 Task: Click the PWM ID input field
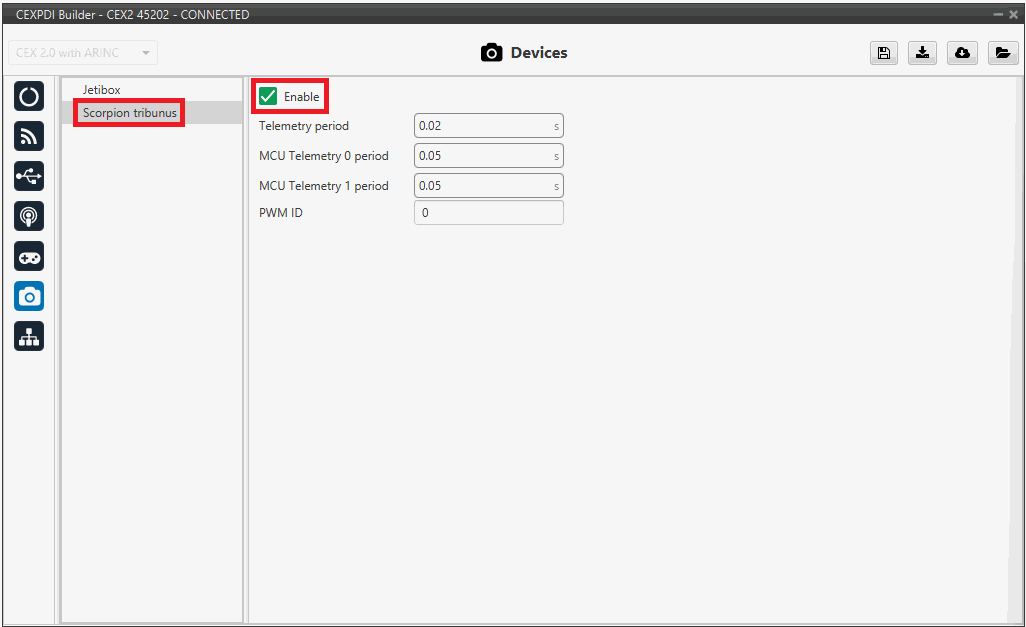[488, 213]
